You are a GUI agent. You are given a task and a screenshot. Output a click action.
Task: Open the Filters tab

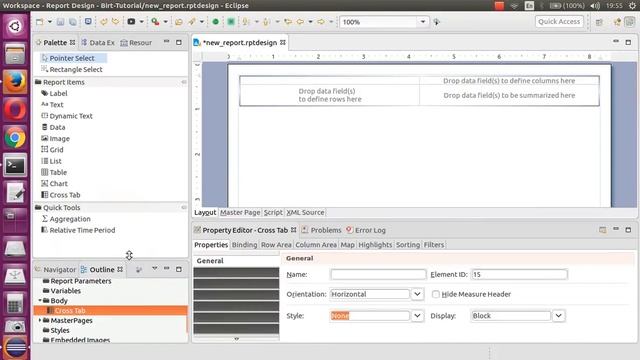click(433, 245)
